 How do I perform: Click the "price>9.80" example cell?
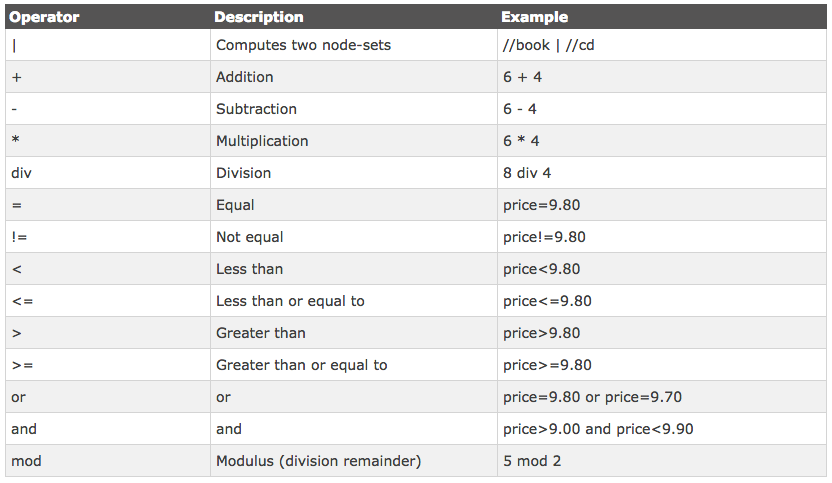click(542, 333)
